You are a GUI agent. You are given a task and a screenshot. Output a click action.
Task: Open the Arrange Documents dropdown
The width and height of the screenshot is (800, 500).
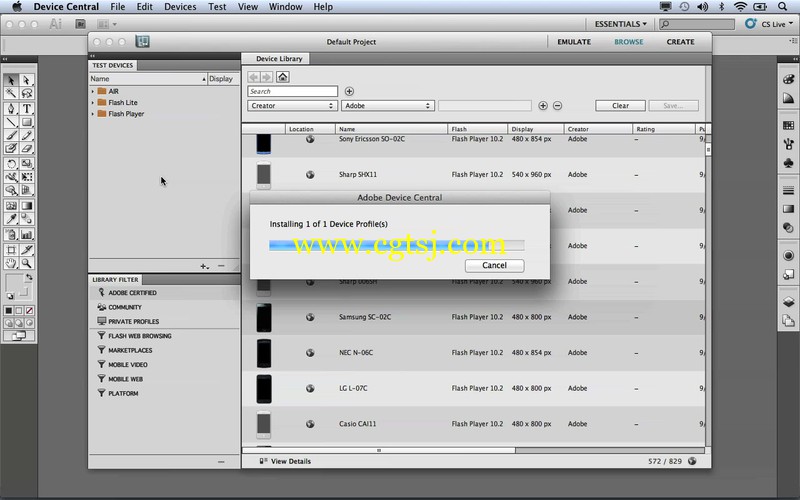tap(107, 24)
